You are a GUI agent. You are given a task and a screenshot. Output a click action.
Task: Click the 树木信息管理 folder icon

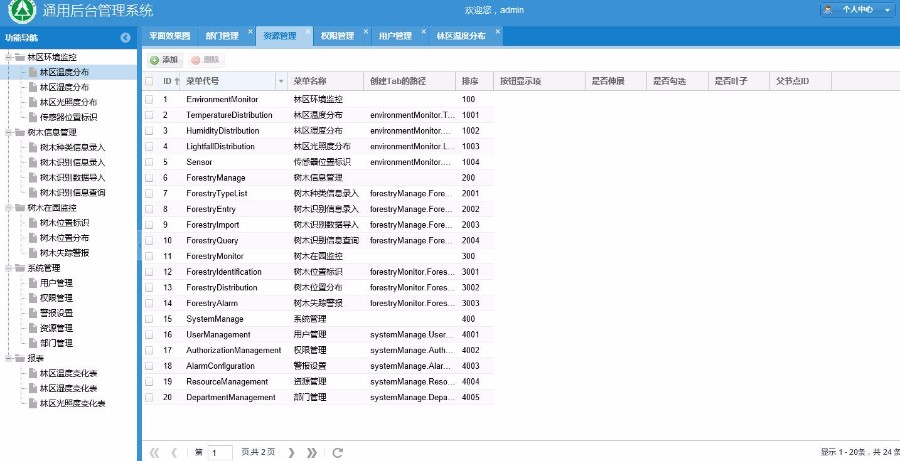pos(20,132)
